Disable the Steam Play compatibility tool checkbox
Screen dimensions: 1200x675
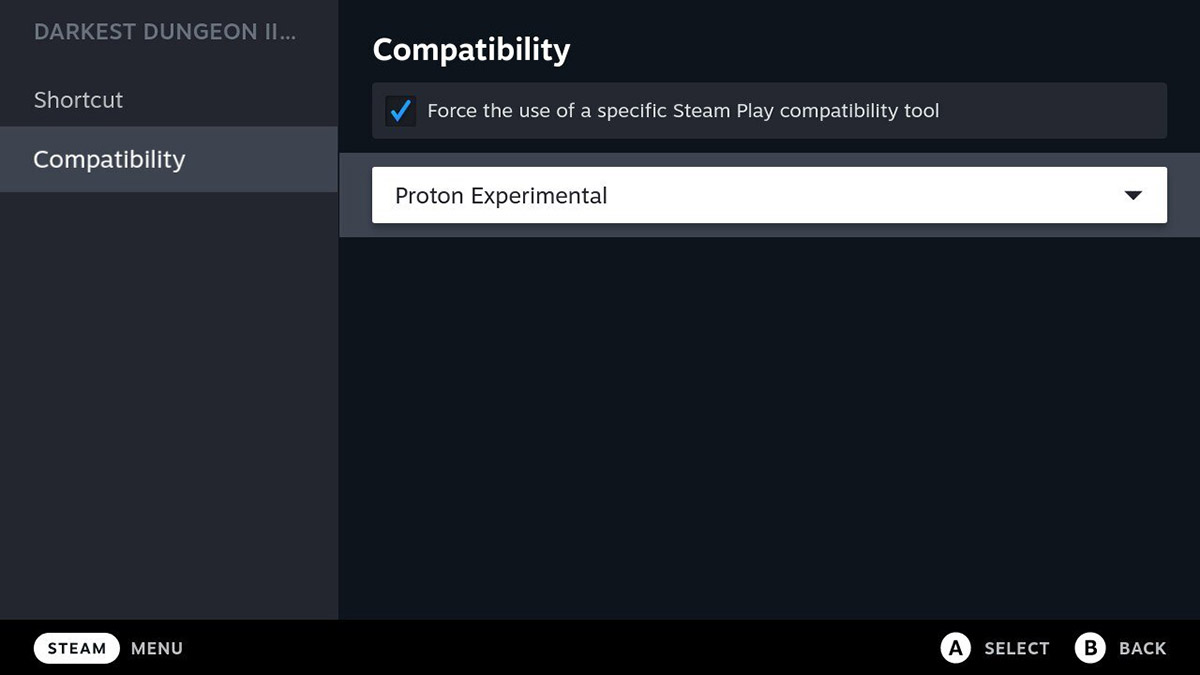[399, 111]
